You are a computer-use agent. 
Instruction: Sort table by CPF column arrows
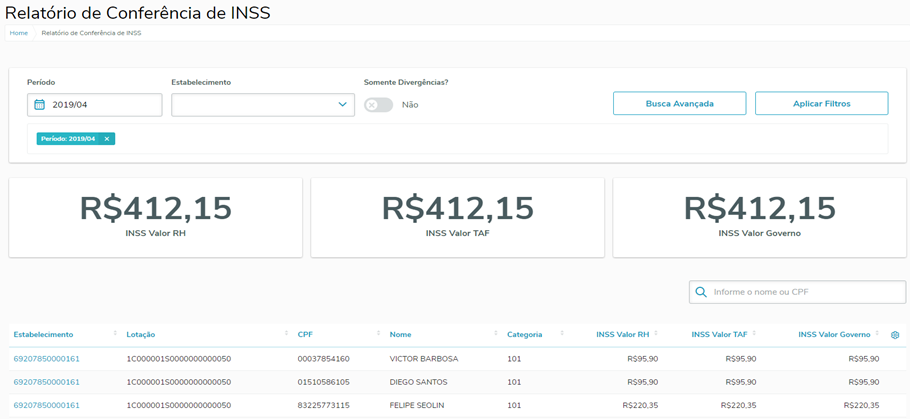click(x=378, y=334)
